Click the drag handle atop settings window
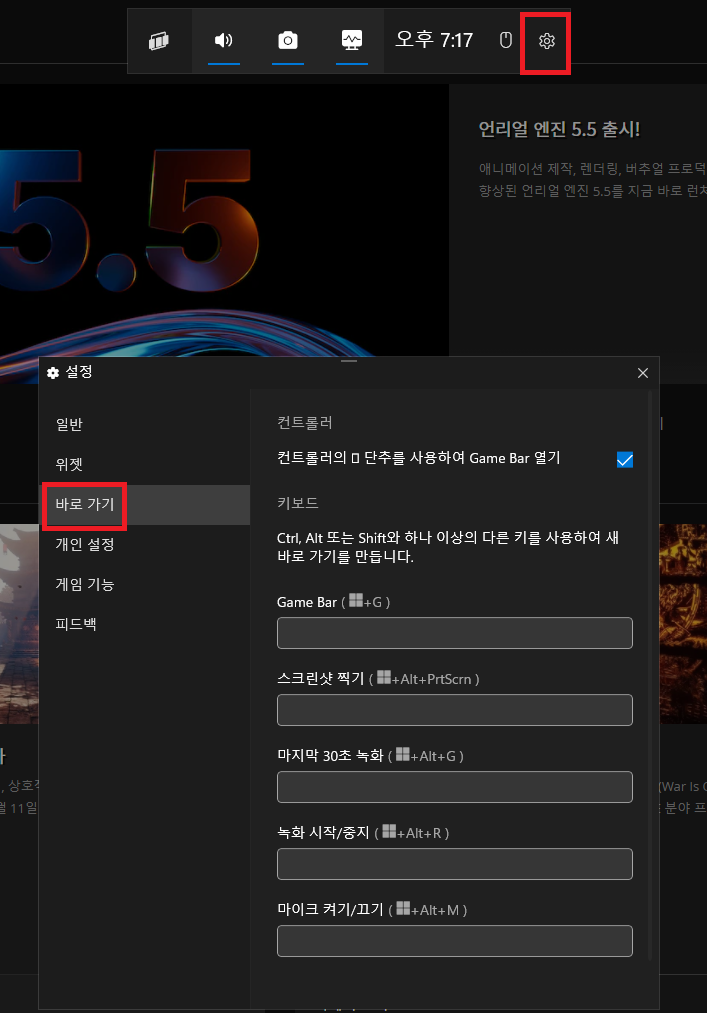 349,361
